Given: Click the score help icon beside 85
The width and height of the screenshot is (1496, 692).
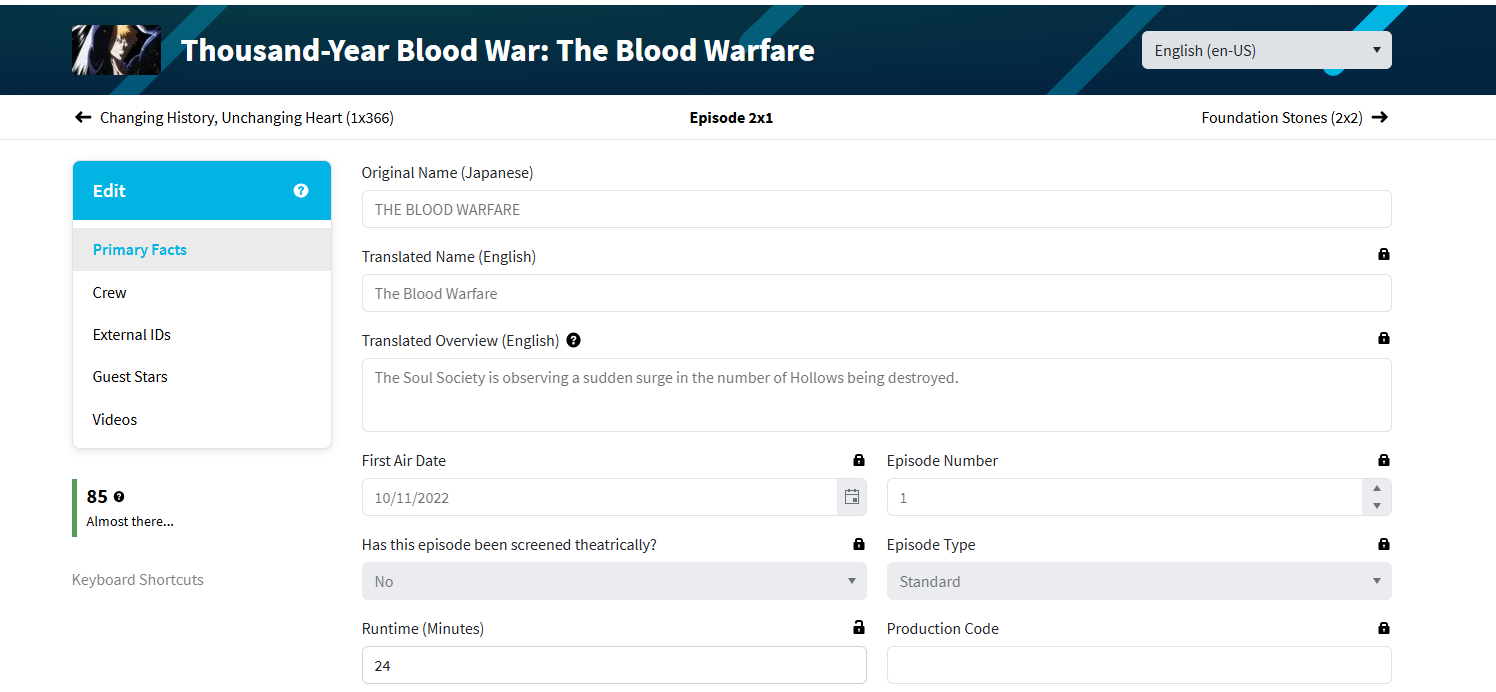Looking at the screenshot, I should pyautogui.click(x=119, y=497).
